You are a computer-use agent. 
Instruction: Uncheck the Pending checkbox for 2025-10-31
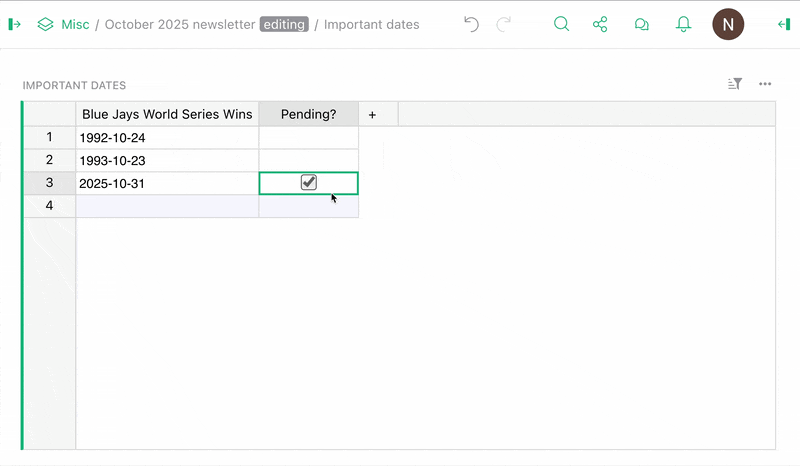pos(309,183)
